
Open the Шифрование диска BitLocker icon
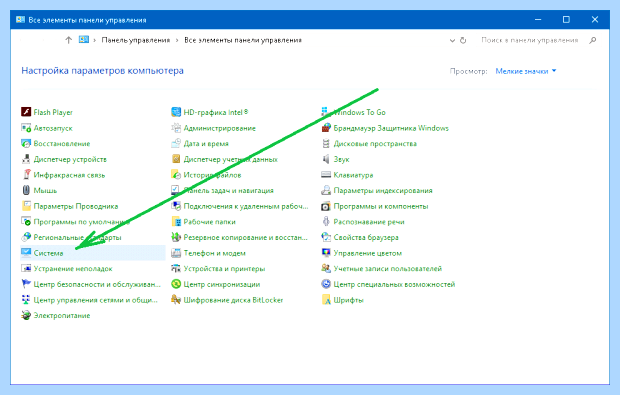click(176, 300)
